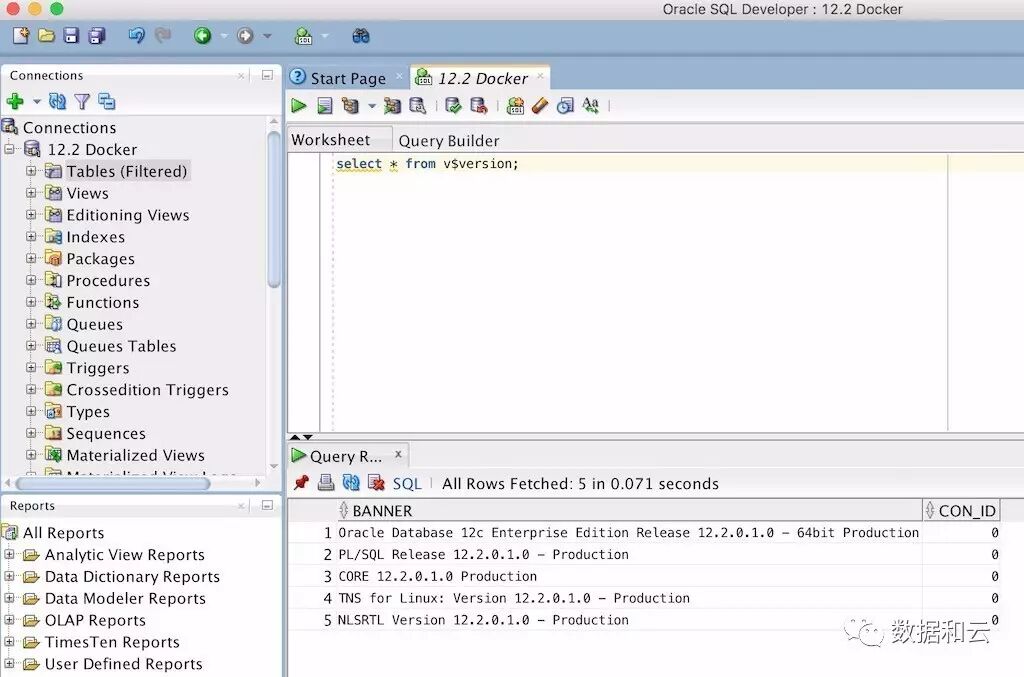Click the SQL History clock icon
Screen dimensions: 1024x677
click(x=565, y=105)
